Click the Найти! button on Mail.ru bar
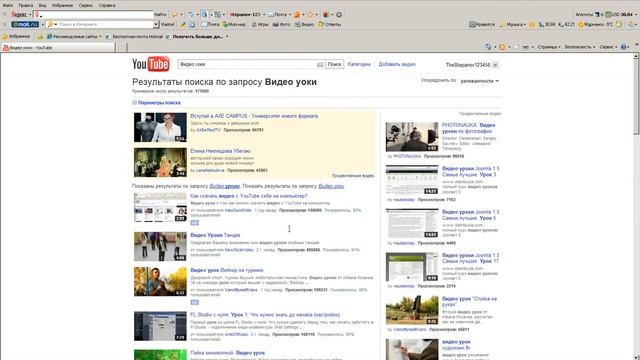 [x=167, y=24]
